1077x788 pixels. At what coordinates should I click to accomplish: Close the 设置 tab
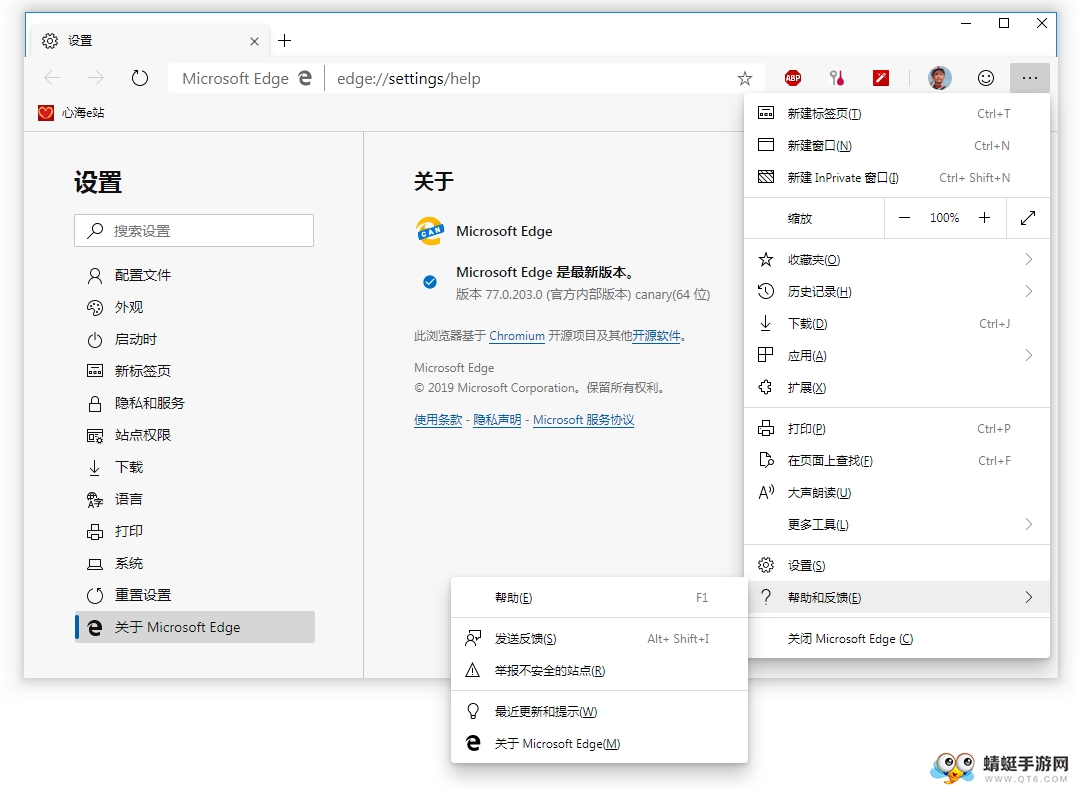[x=254, y=41]
